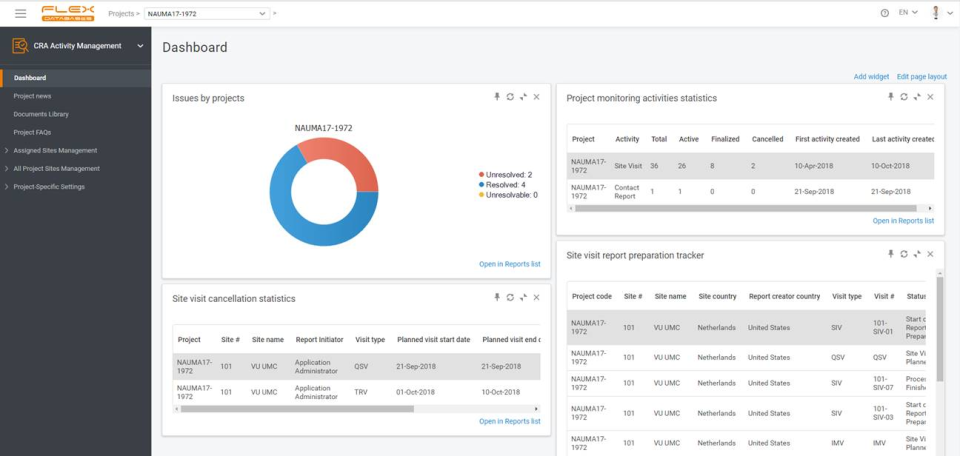Open the EN language dropdown
Screen dimensions: 960x456
pos(908,12)
